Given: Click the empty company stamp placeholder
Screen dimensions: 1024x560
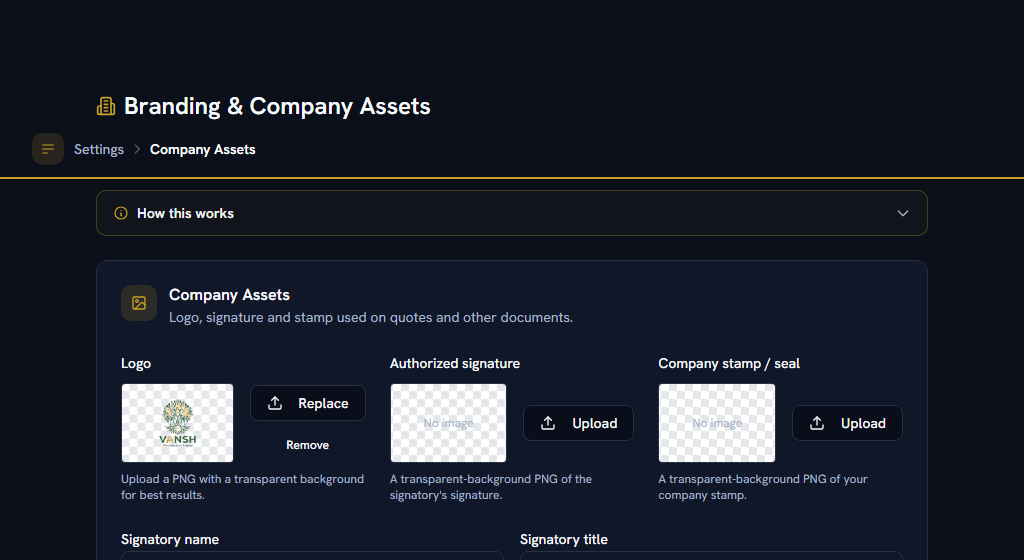Looking at the screenshot, I should (716, 423).
